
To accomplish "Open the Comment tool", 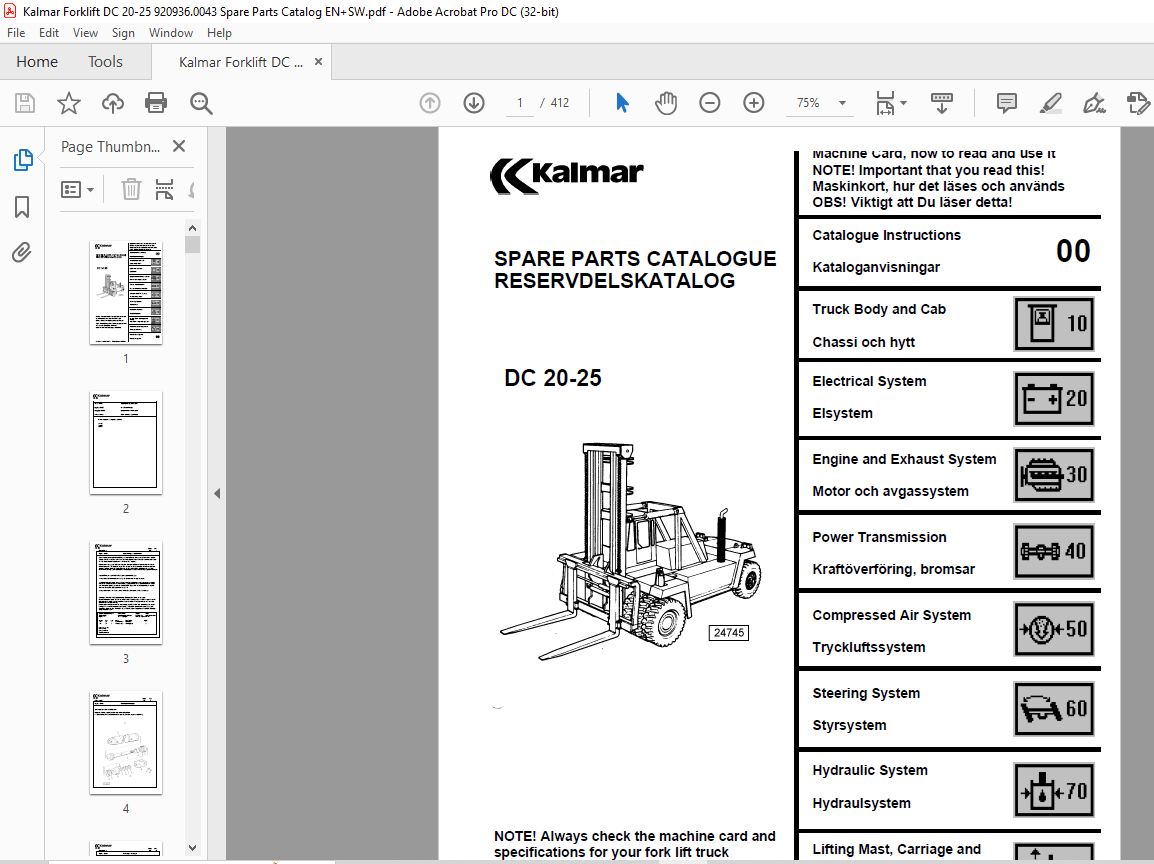I will [x=1006, y=102].
